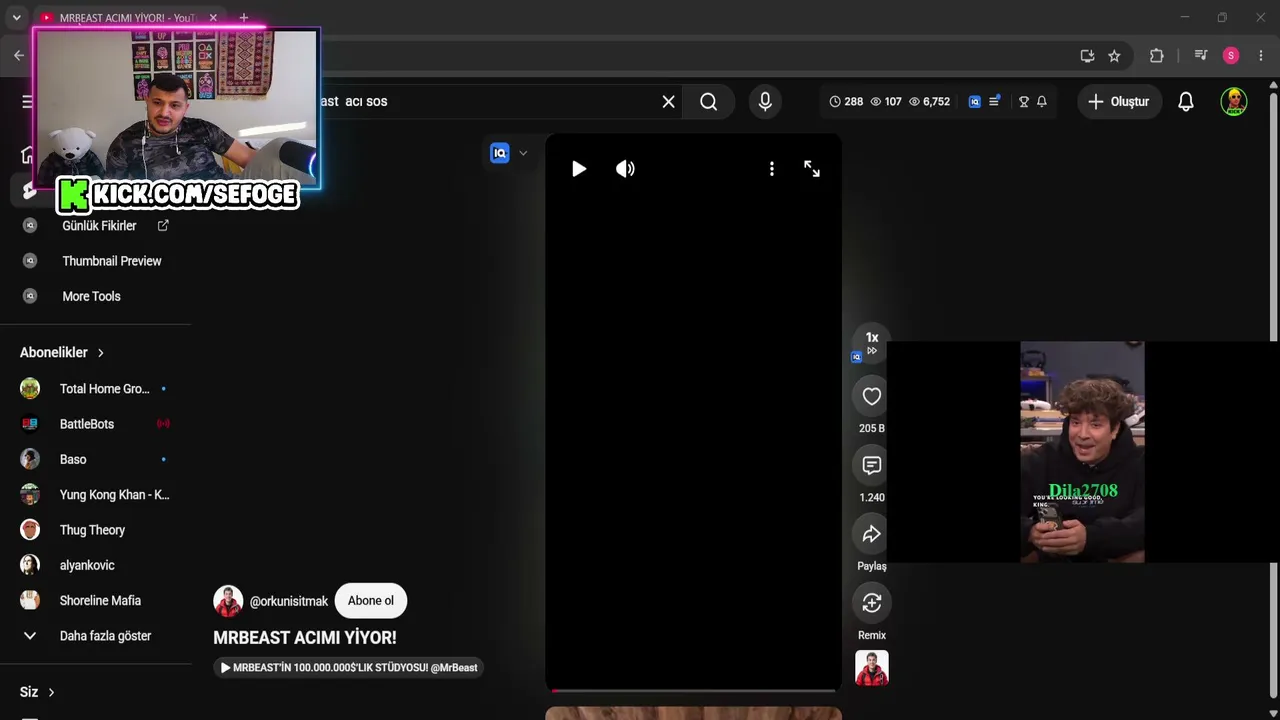1280x720 pixels.
Task: Play the Shorts video
Action: pos(579,169)
